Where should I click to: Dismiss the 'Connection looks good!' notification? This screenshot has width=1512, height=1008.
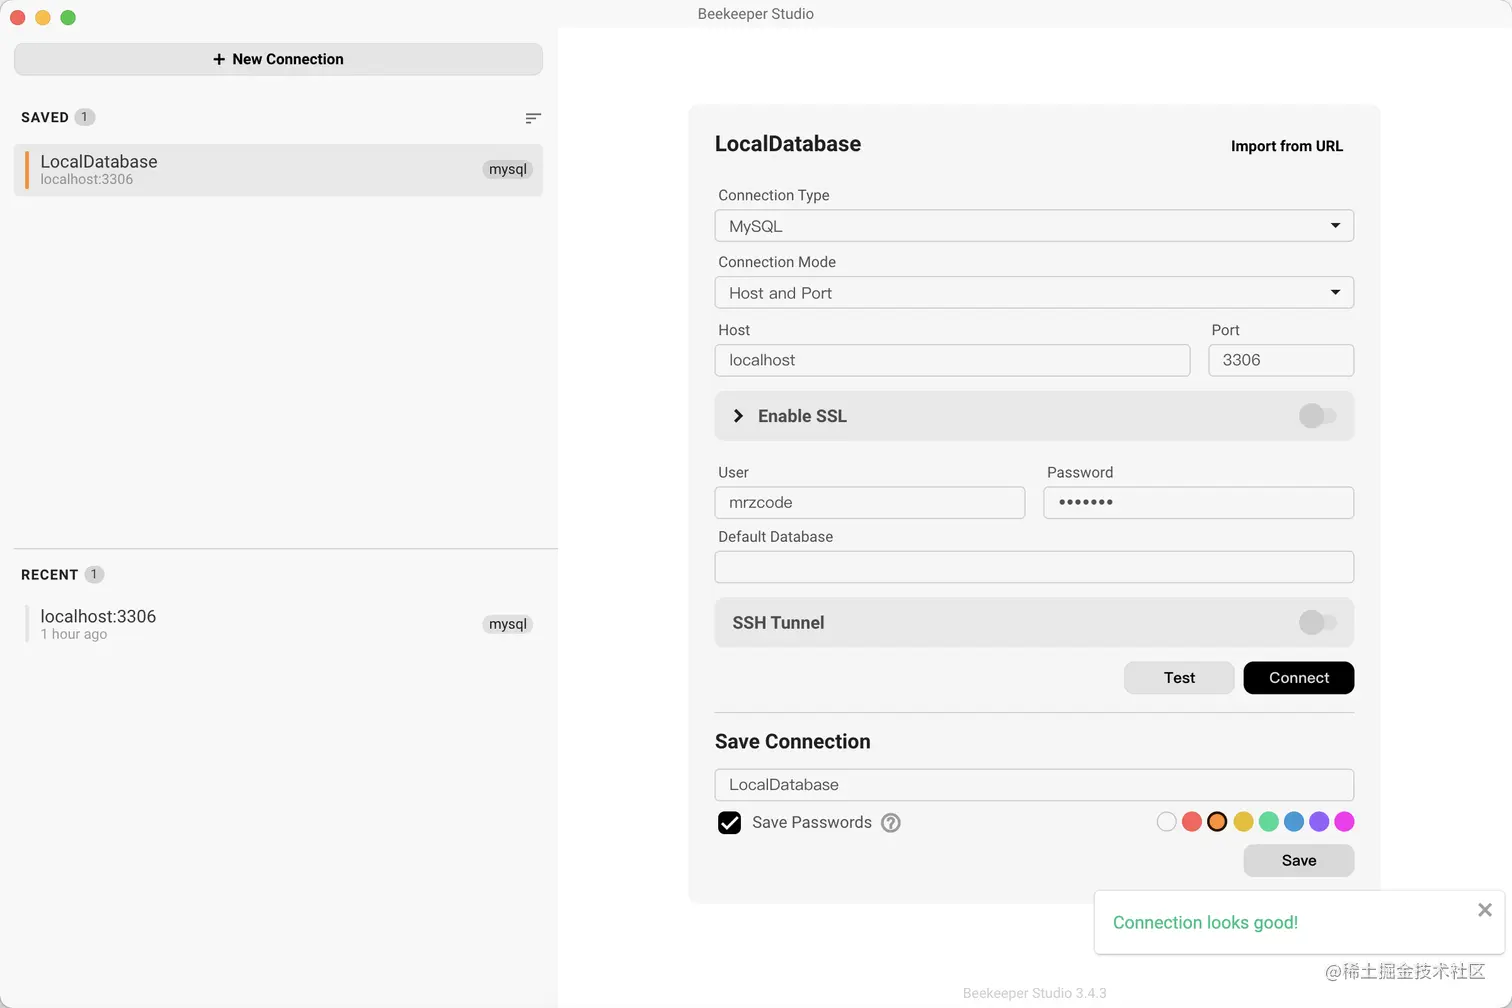[1485, 910]
